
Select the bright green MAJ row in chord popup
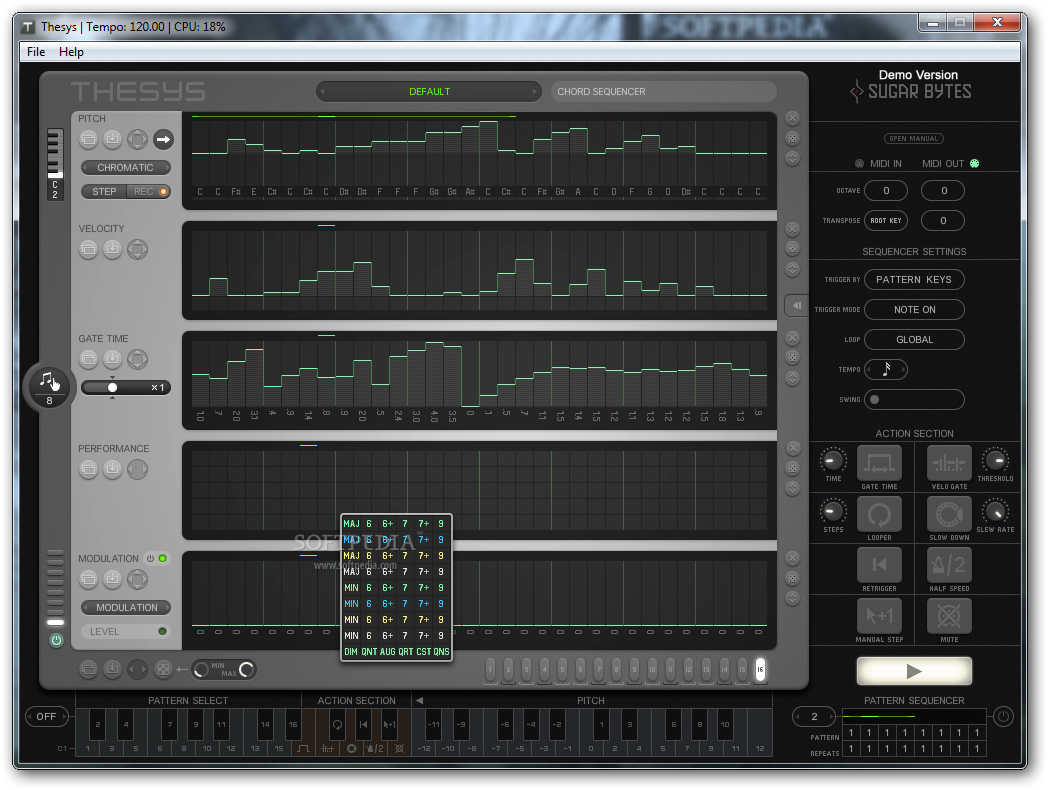click(396, 523)
